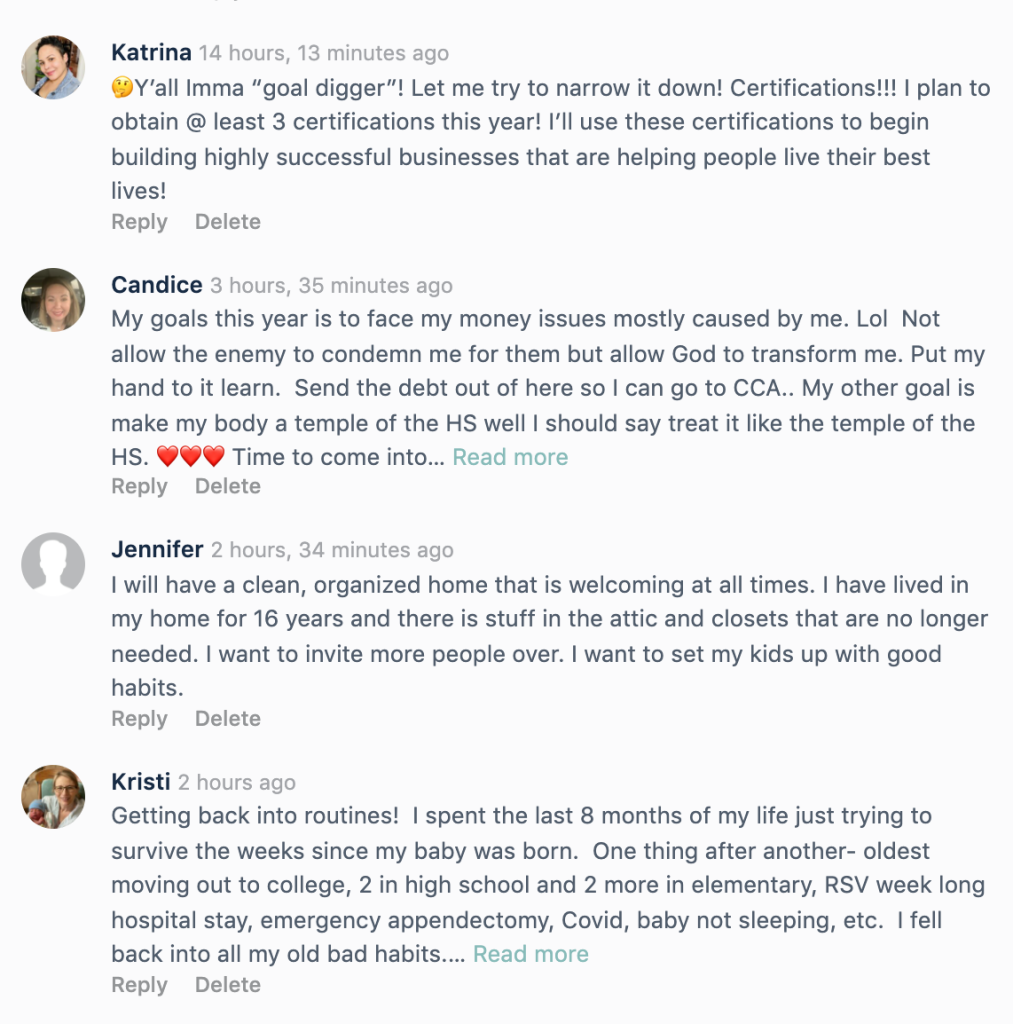Open Kristi's name link
This screenshot has height=1024, width=1013.
[141, 782]
